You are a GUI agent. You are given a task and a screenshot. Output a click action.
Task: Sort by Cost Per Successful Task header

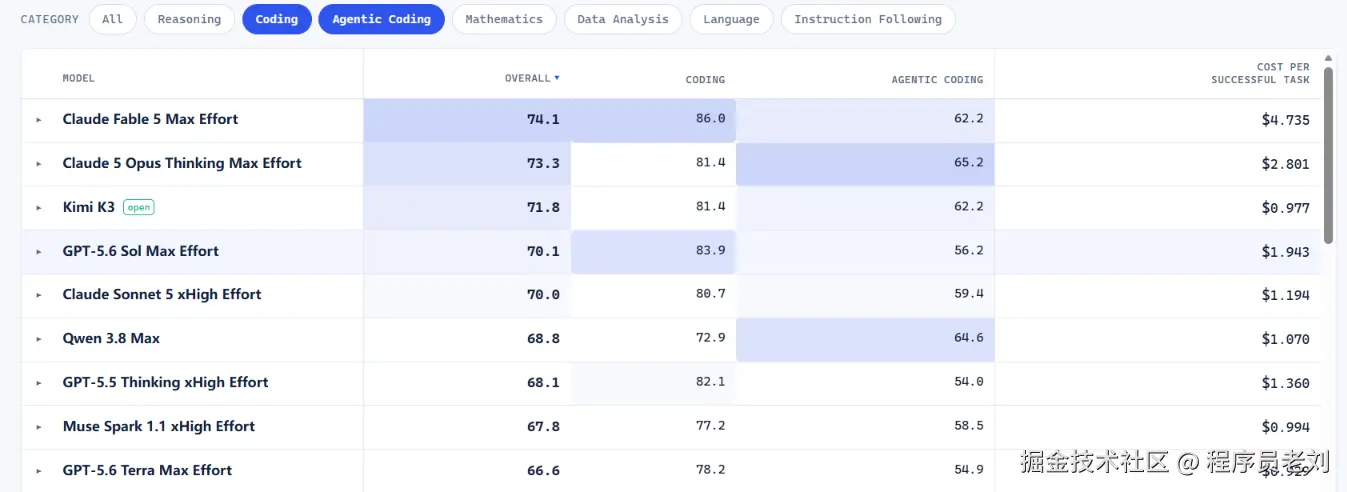[x=1260, y=73]
